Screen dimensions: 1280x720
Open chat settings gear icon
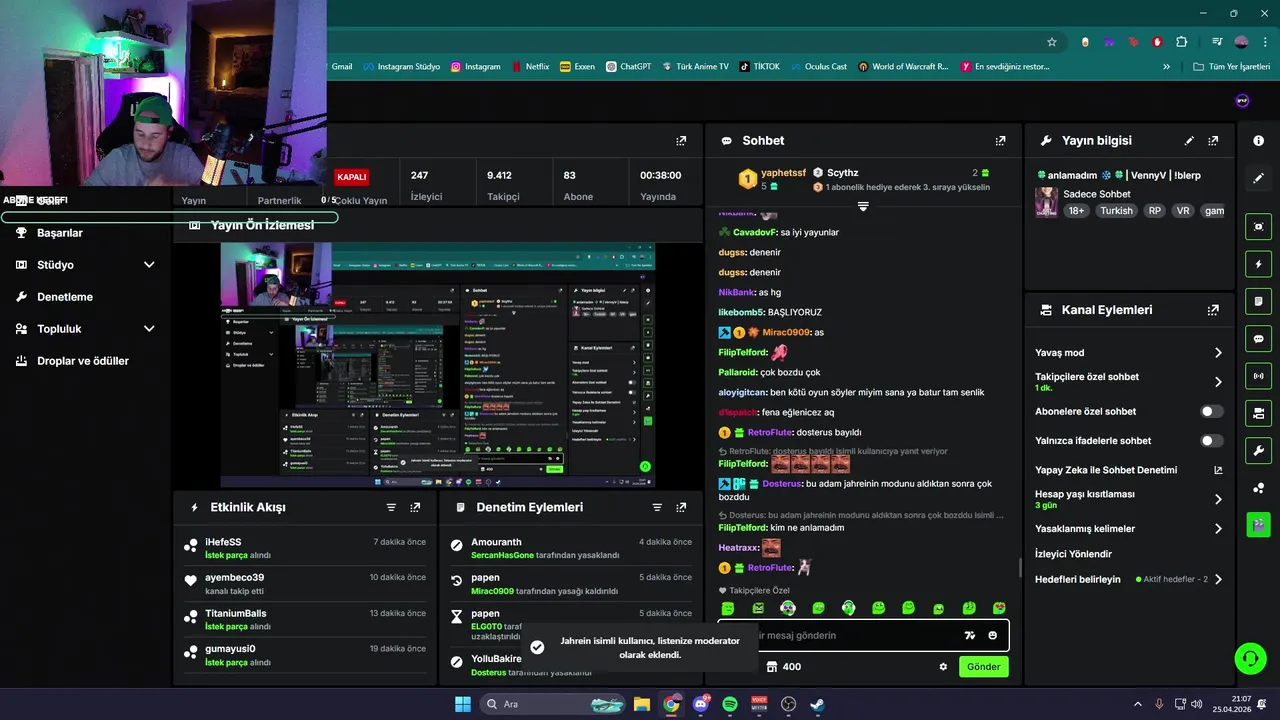coord(943,667)
